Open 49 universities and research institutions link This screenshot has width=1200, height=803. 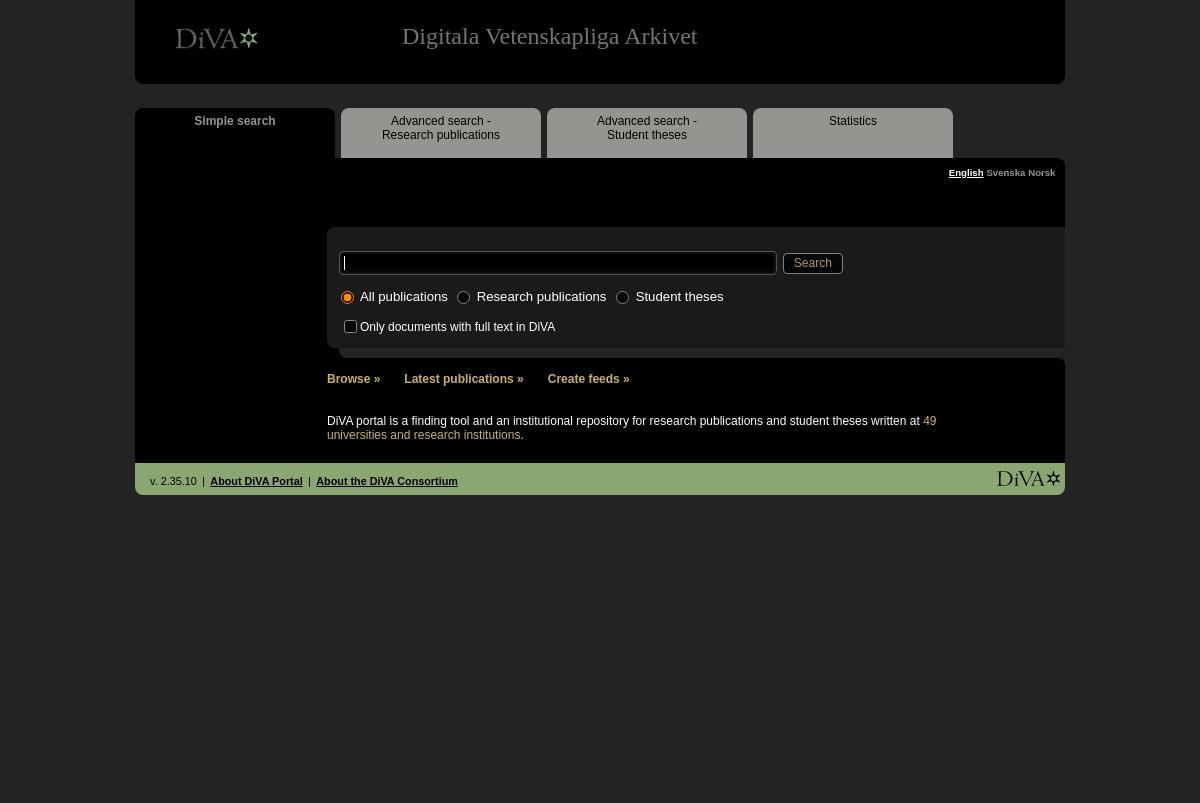(631, 428)
